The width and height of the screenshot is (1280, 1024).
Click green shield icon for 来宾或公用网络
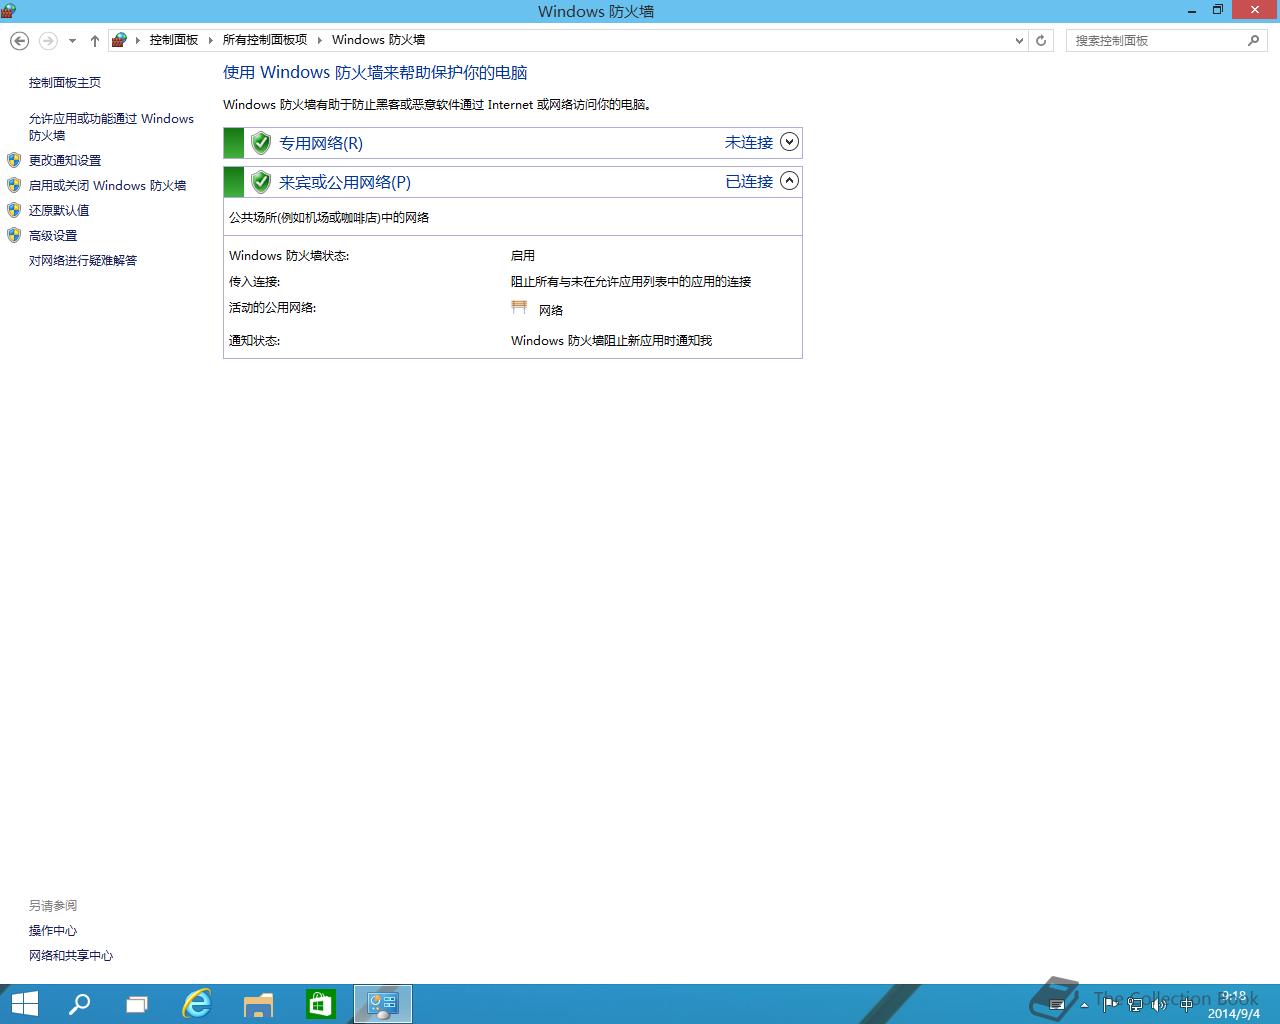pyautogui.click(x=261, y=182)
